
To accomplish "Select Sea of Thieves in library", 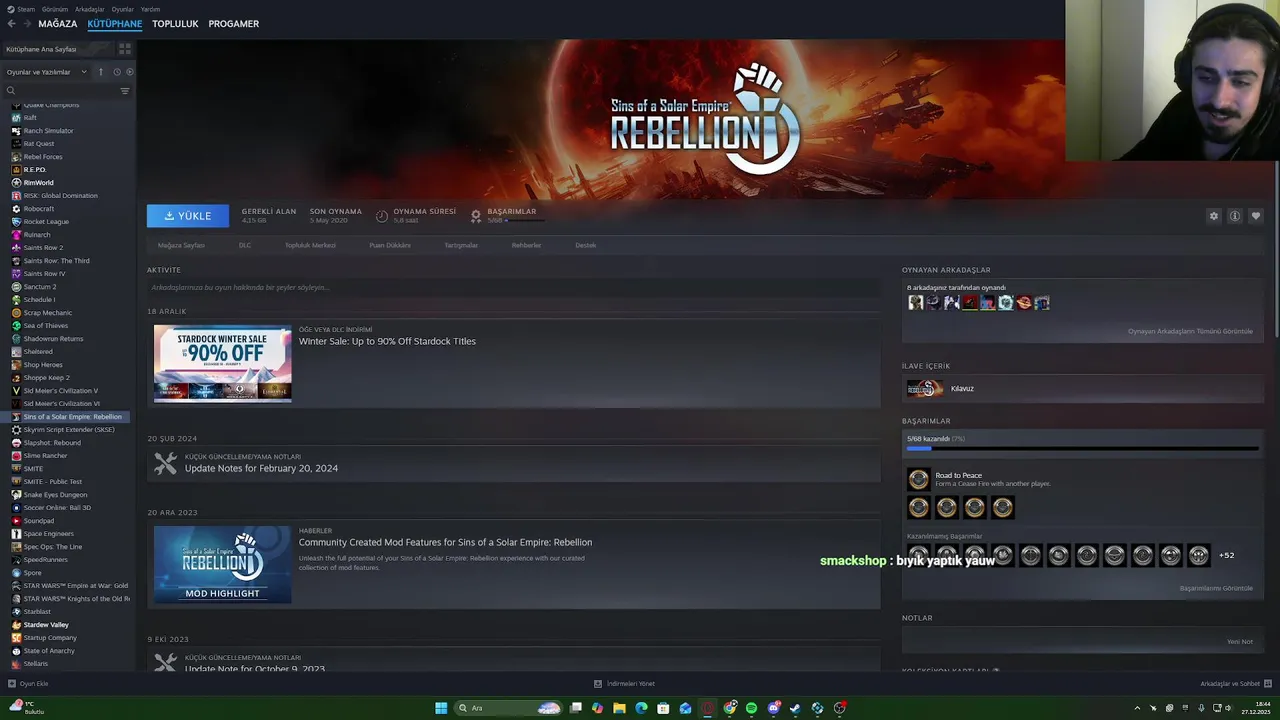I will (46, 326).
